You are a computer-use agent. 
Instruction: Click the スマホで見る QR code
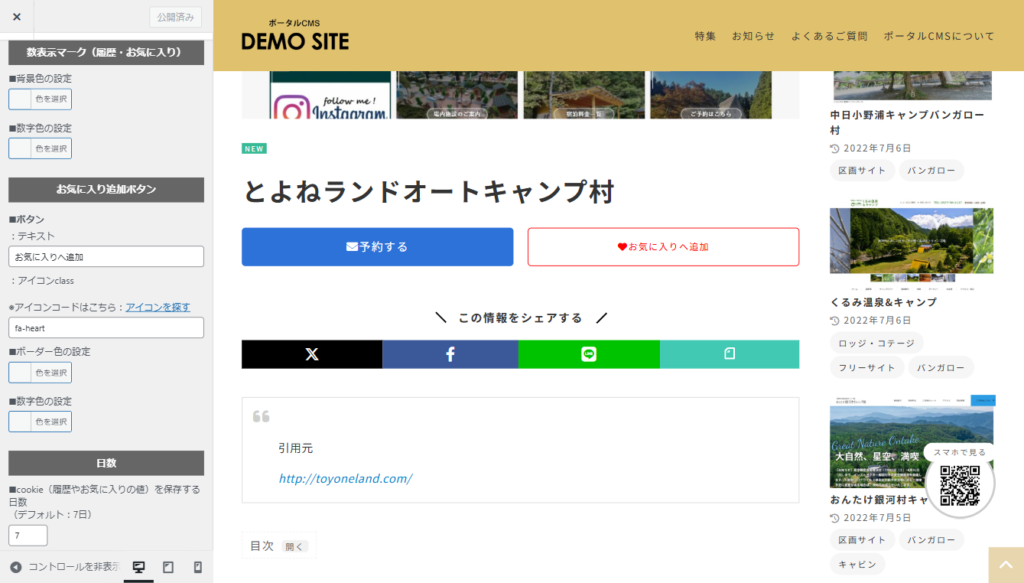[x=960, y=485]
